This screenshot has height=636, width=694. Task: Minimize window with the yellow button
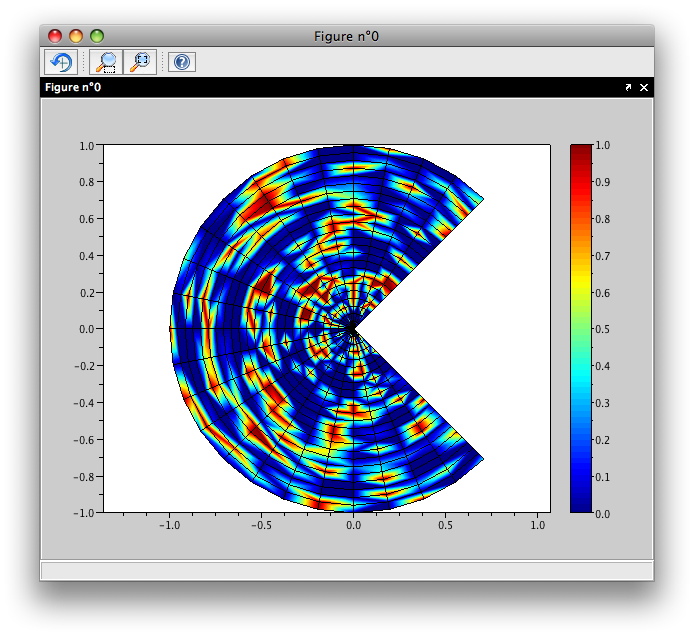pyautogui.click(x=76, y=36)
